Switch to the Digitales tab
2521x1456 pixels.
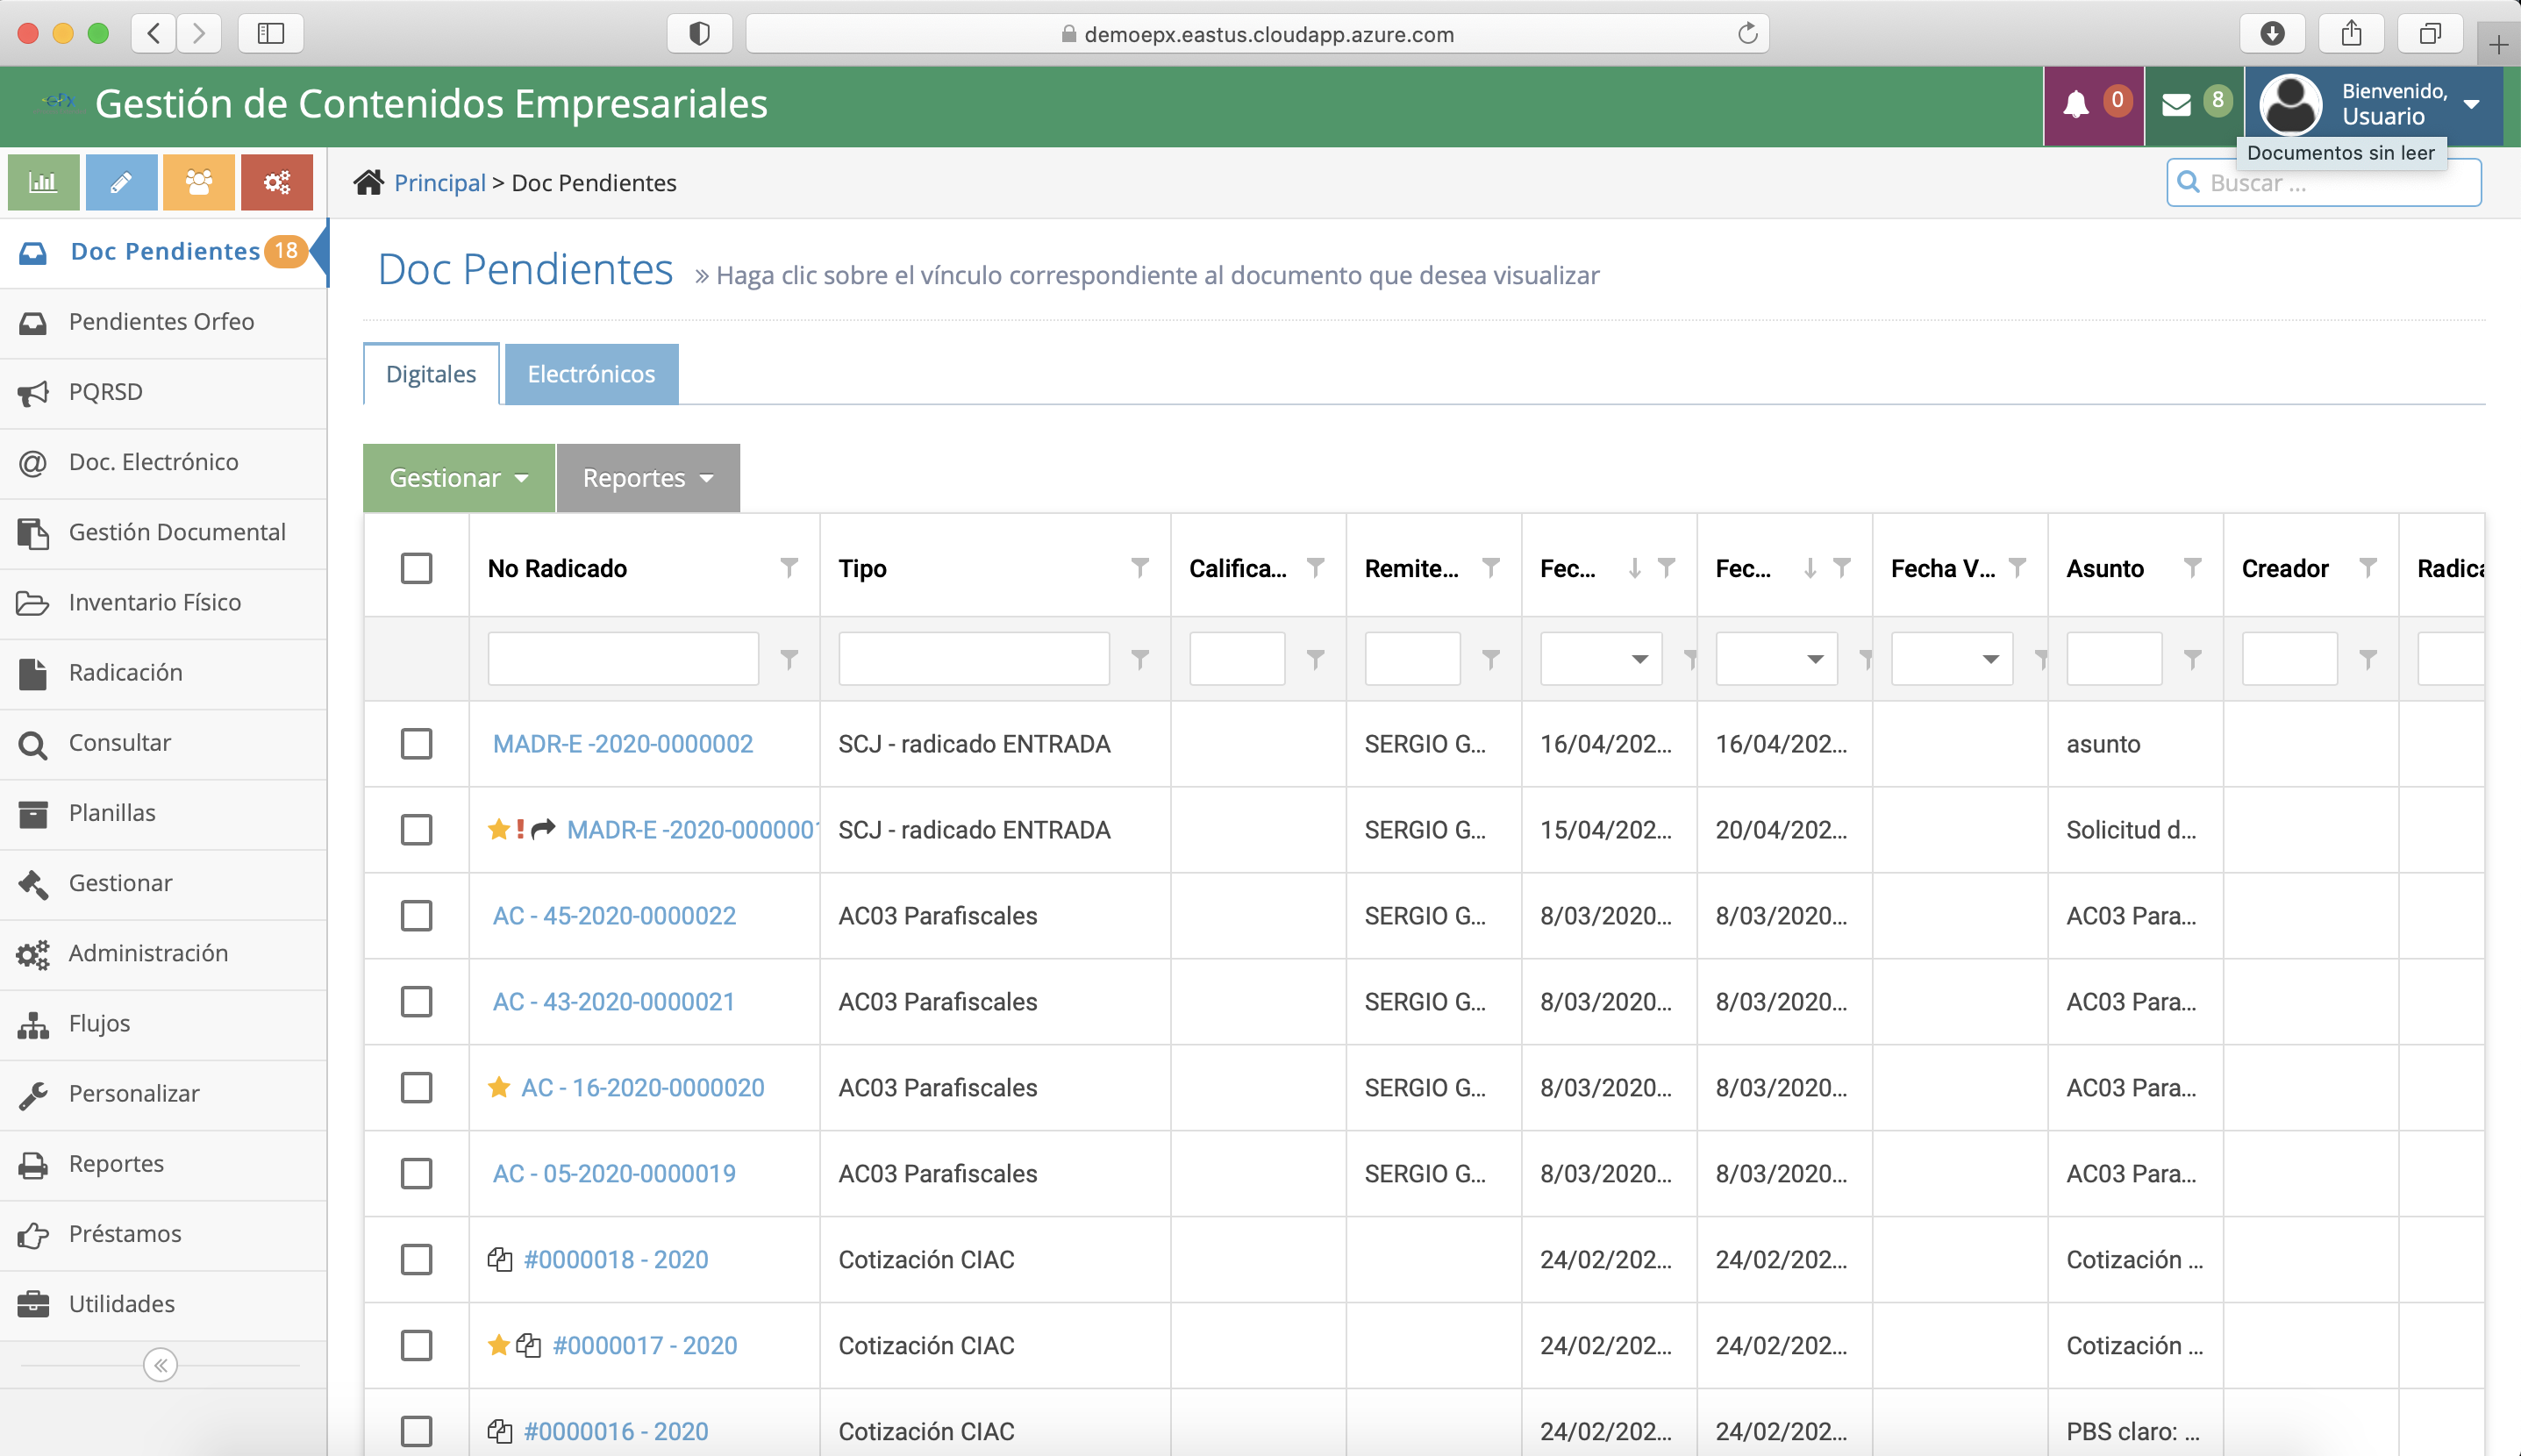[431, 374]
